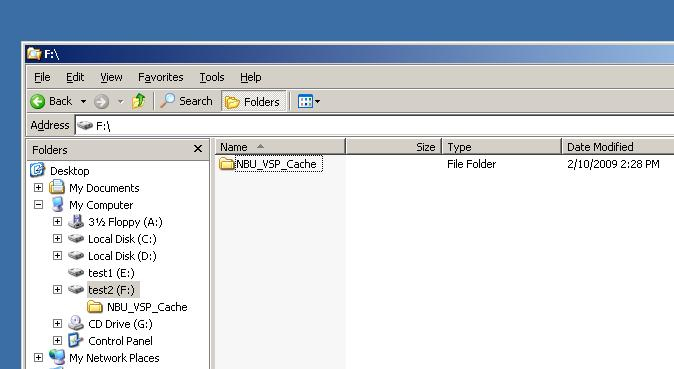Open the Edit menu
Image resolution: width=674 pixels, height=369 pixels.
coord(75,77)
